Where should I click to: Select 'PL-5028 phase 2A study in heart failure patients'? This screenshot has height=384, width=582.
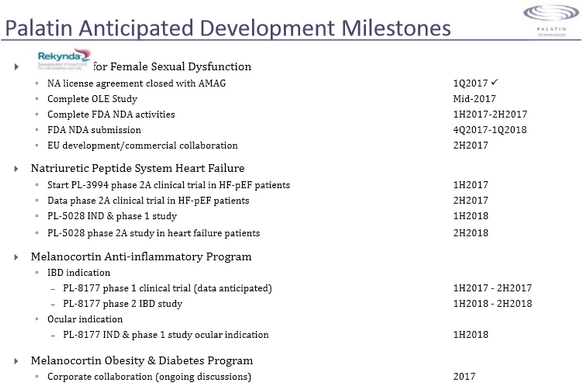pos(153,233)
